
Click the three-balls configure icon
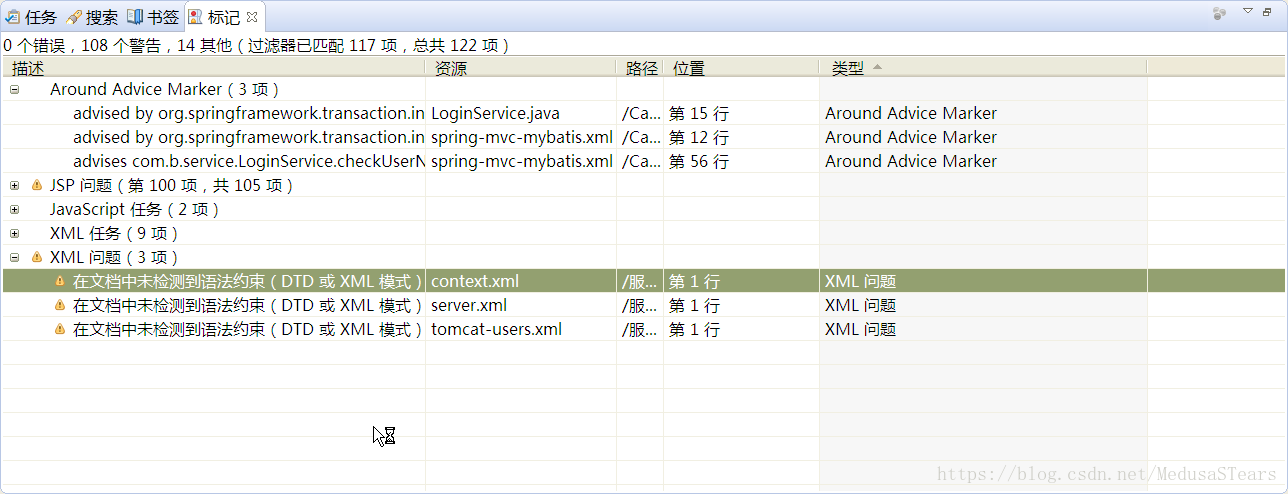pyautogui.click(x=1219, y=14)
